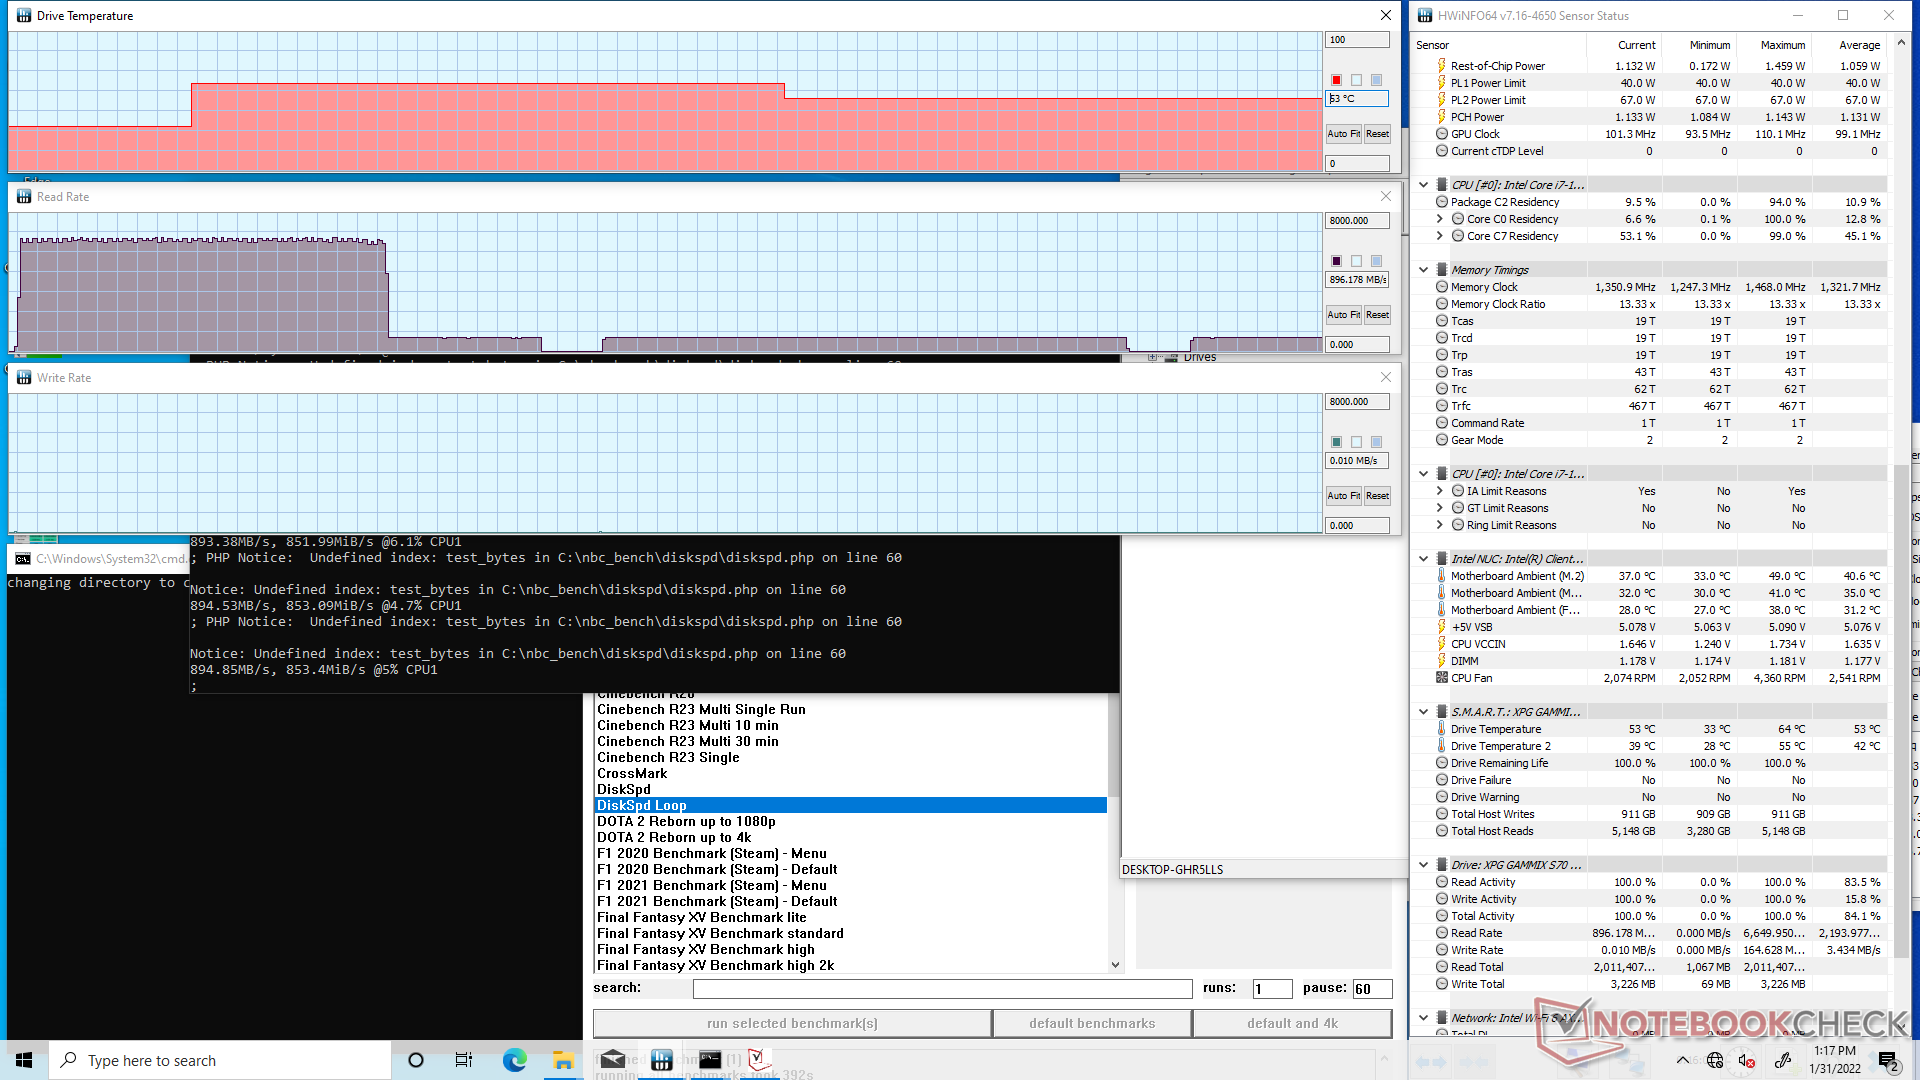
Task: Collapse the Intel NUC sensor section
Action: 1423,559
